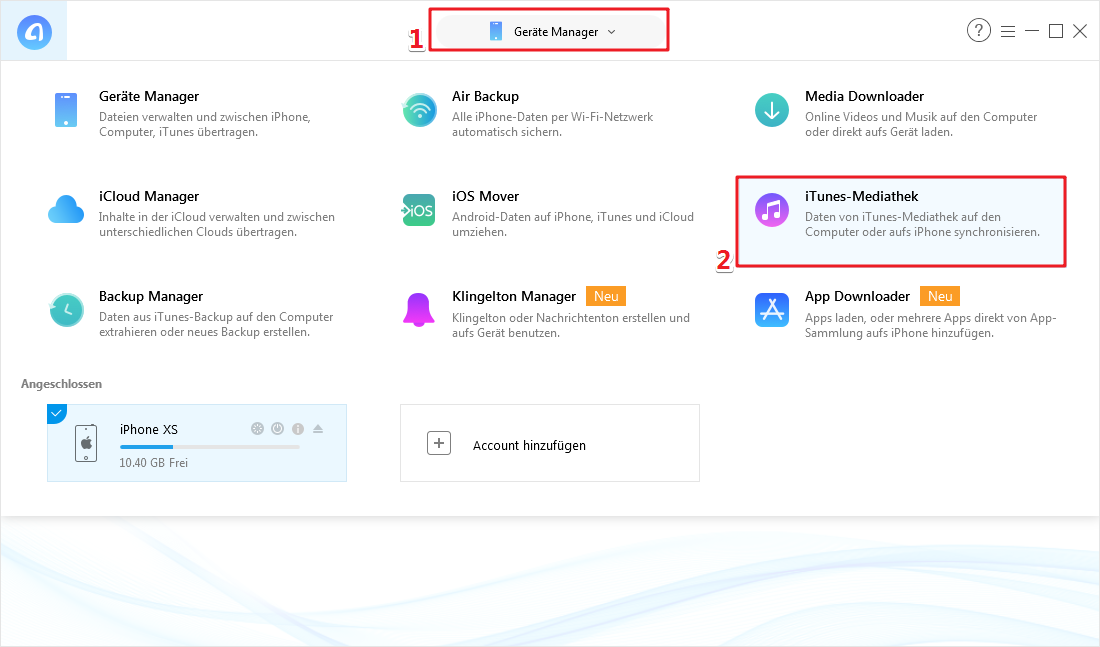
Task: Click "Daten von iTunes-Mediathek auf den" description
Action: pos(923,225)
